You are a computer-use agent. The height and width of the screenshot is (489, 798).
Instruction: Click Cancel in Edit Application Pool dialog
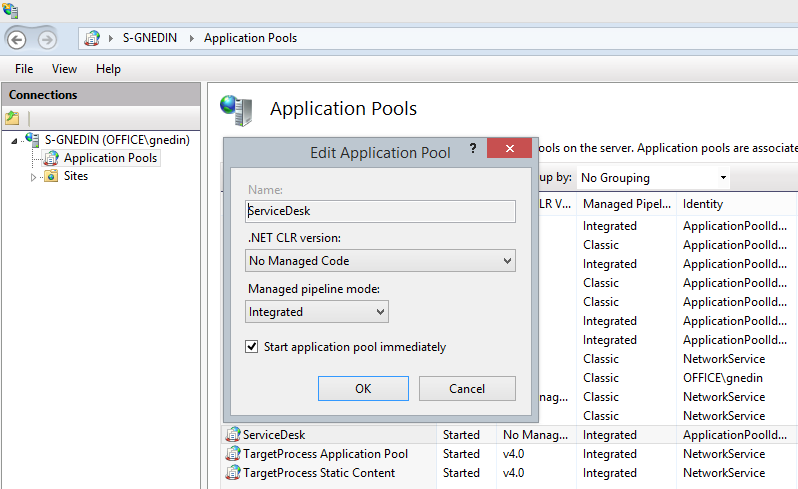[467, 389]
